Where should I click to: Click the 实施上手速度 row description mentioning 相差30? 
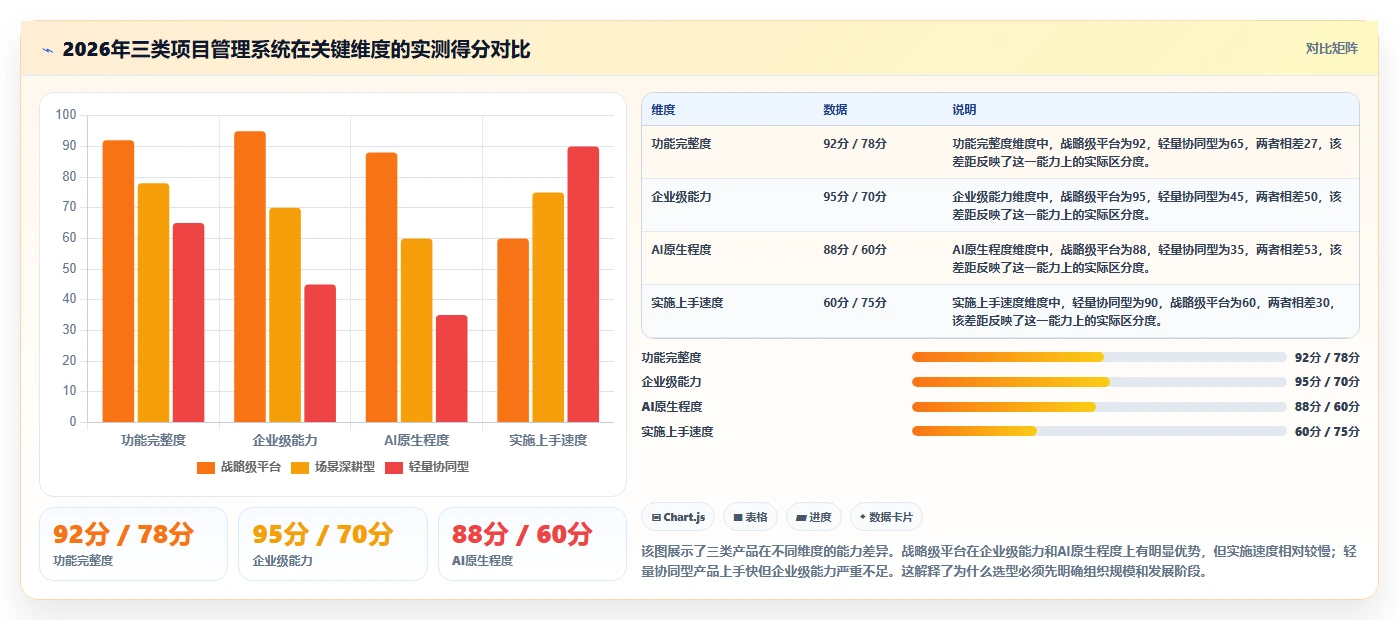[x=1143, y=311]
